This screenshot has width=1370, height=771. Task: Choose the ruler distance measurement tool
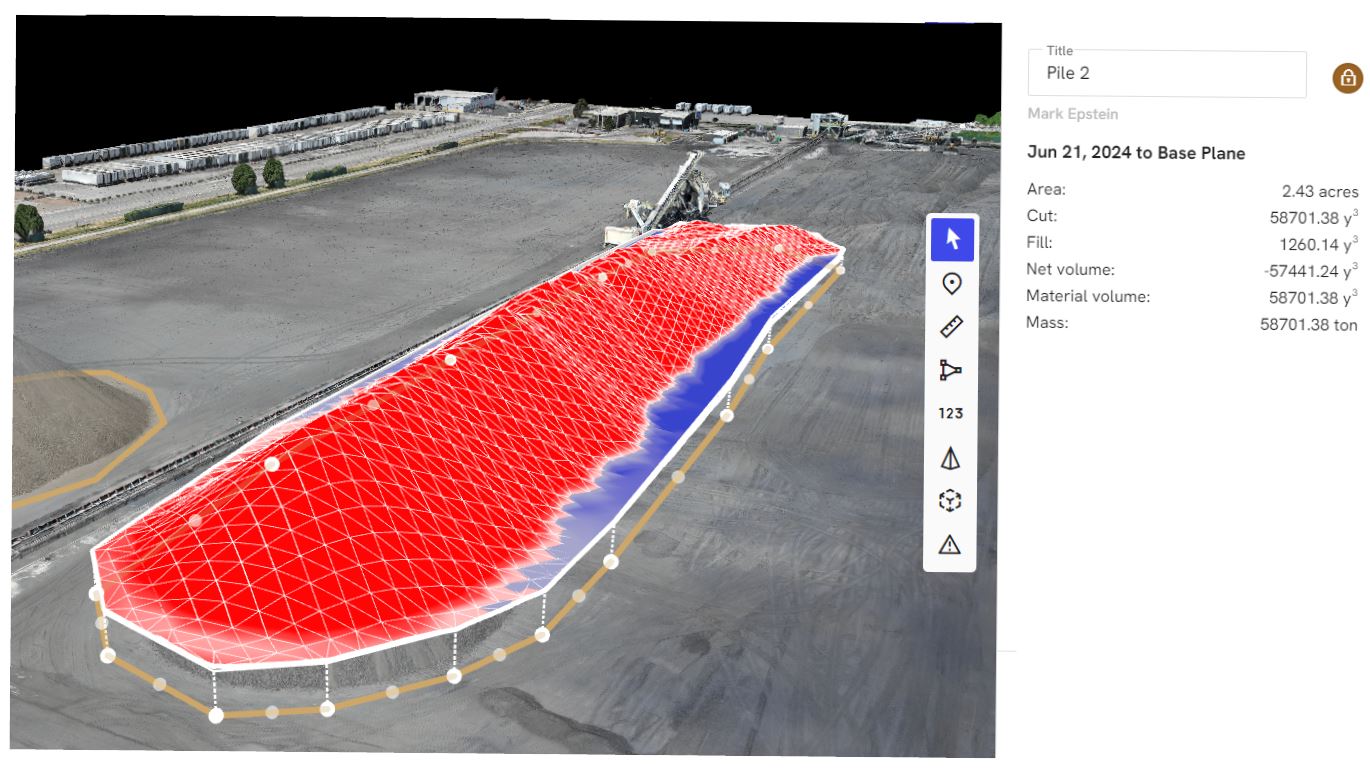coord(951,327)
